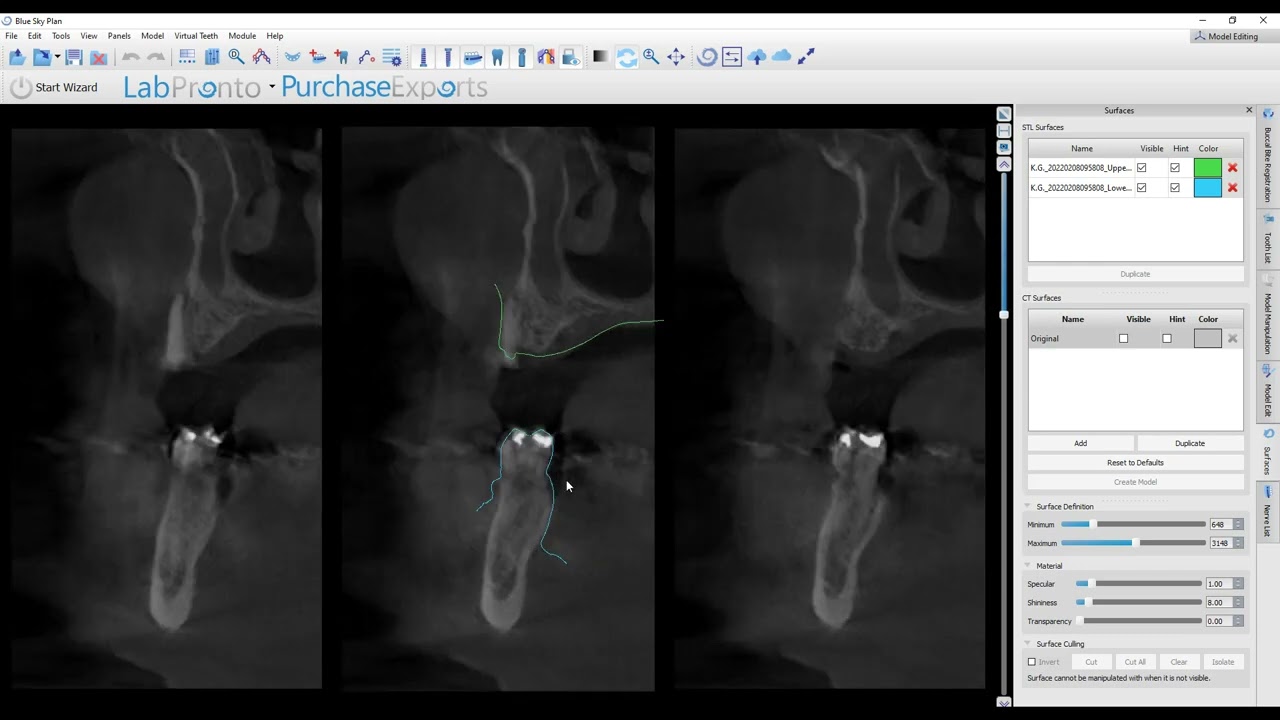The width and height of the screenshot is (1280, 720).
Task: Click the panoramic curve drawing icon
Action: (261, 57)
